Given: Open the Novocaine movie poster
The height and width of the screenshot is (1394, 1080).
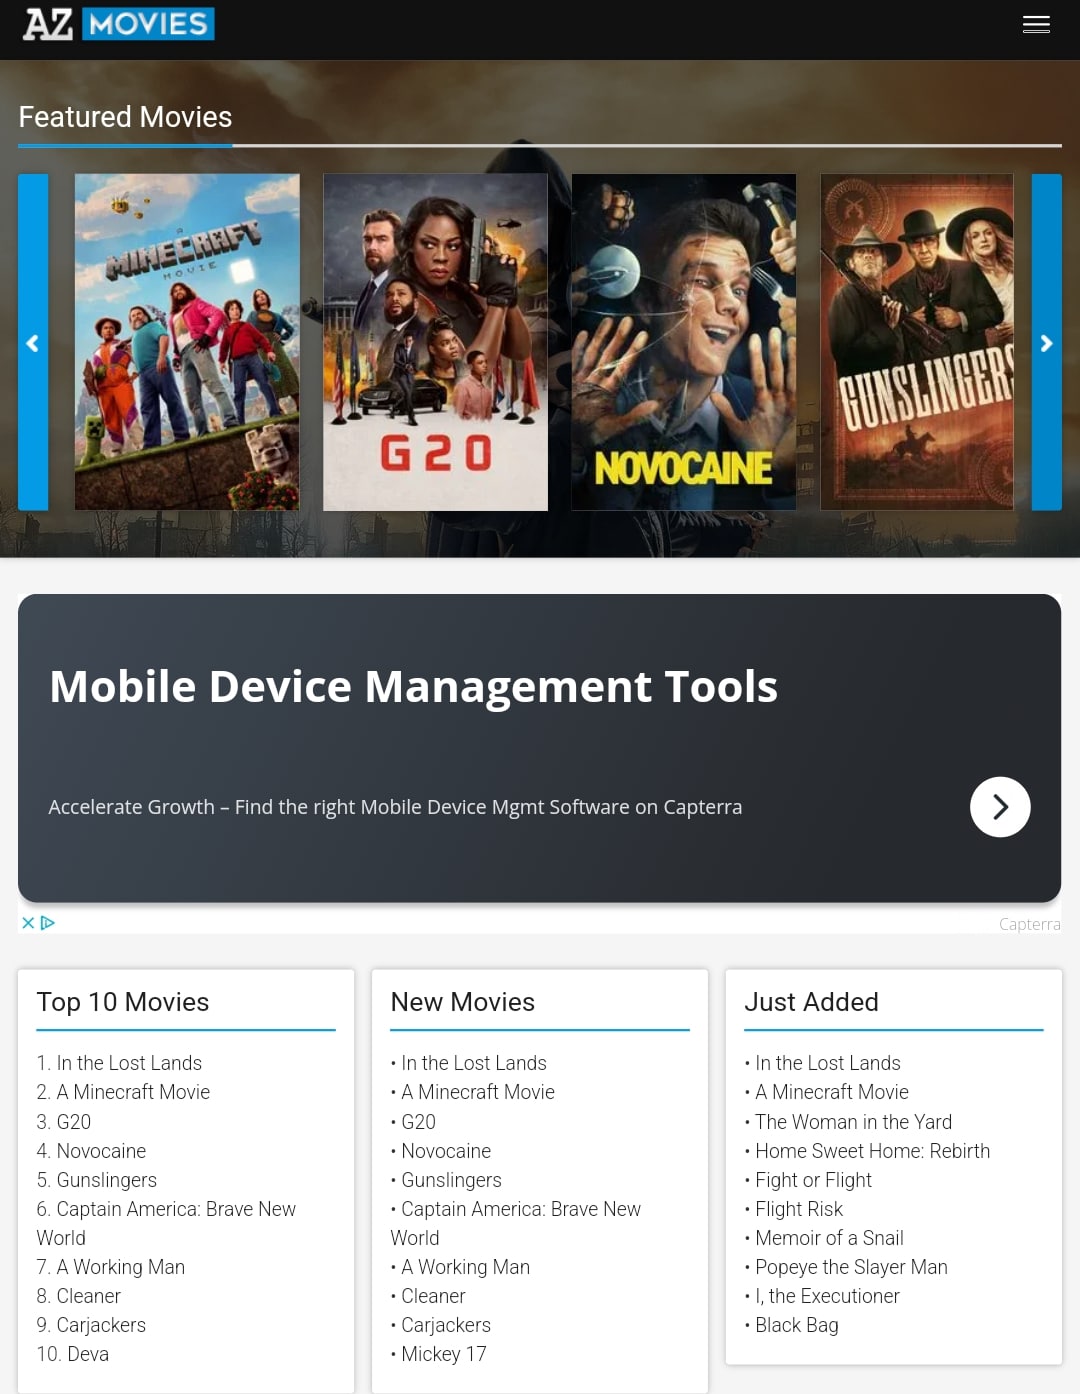Looking at the screenshot, I should pos(684,342).
